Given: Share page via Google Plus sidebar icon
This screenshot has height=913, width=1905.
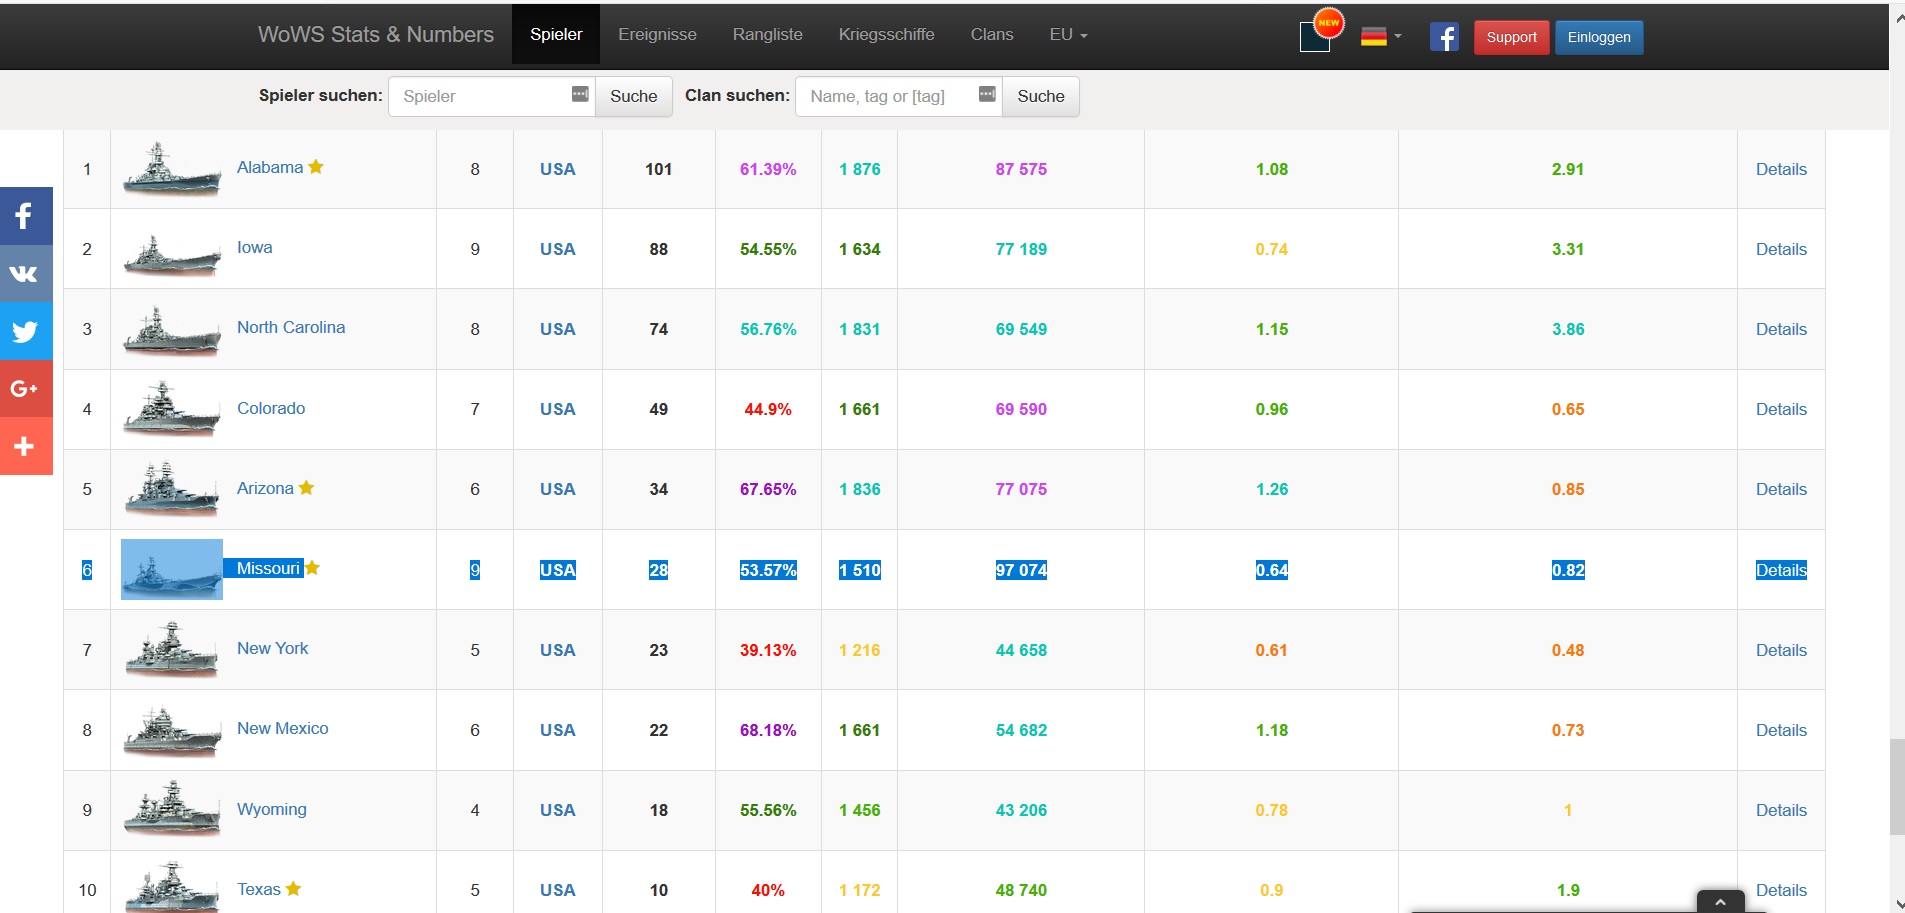Looking at the screenshot, I should tap(26, 389).
